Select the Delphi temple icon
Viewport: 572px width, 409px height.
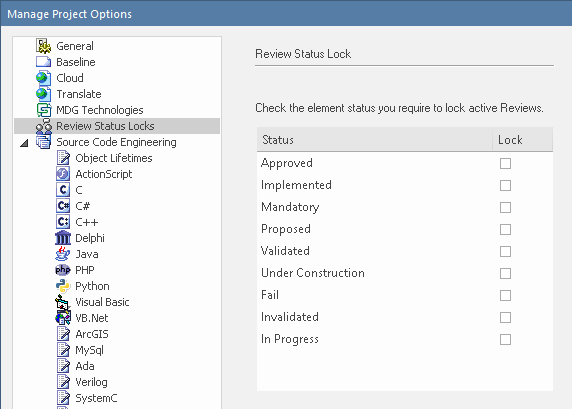pos(63,238)
